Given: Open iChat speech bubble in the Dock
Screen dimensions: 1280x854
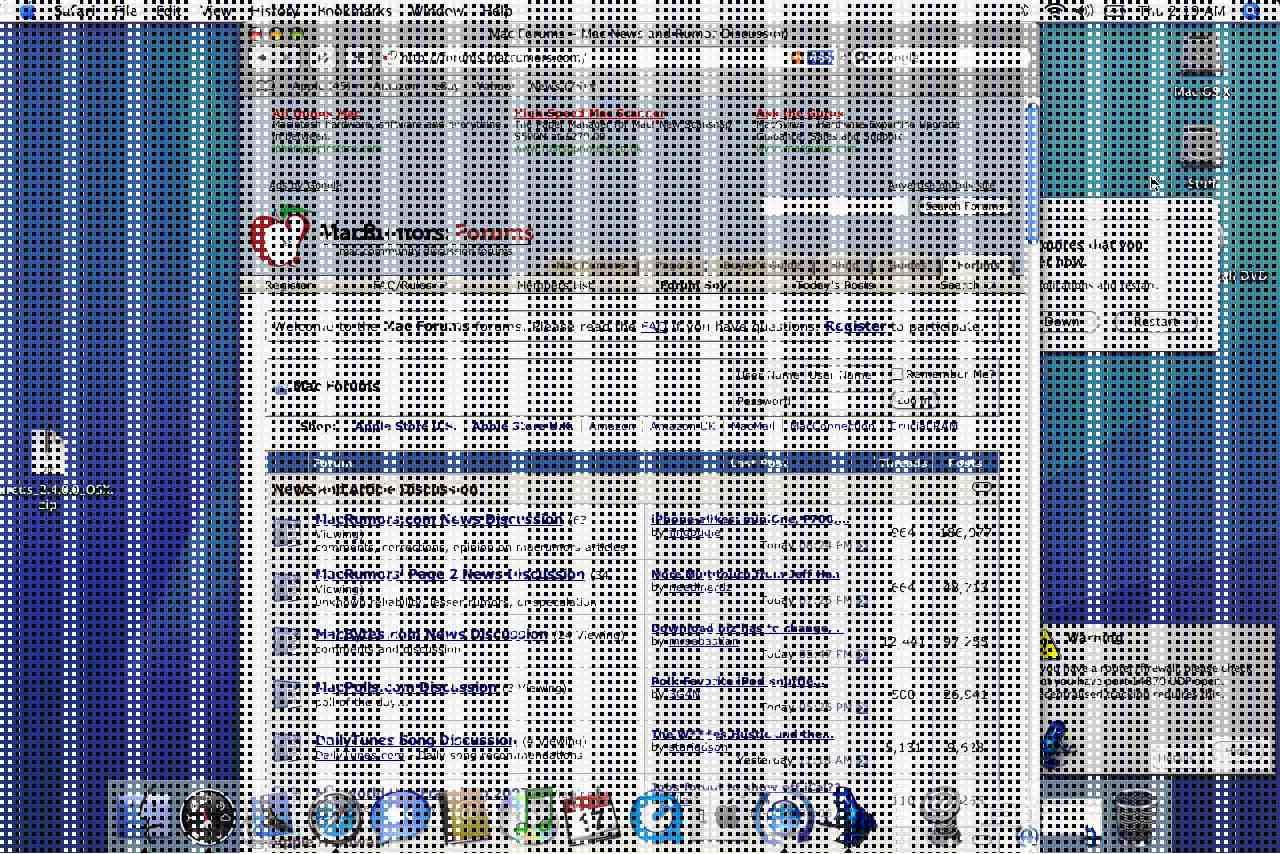Looking at the screenshot, I should (x=400, y=817).
